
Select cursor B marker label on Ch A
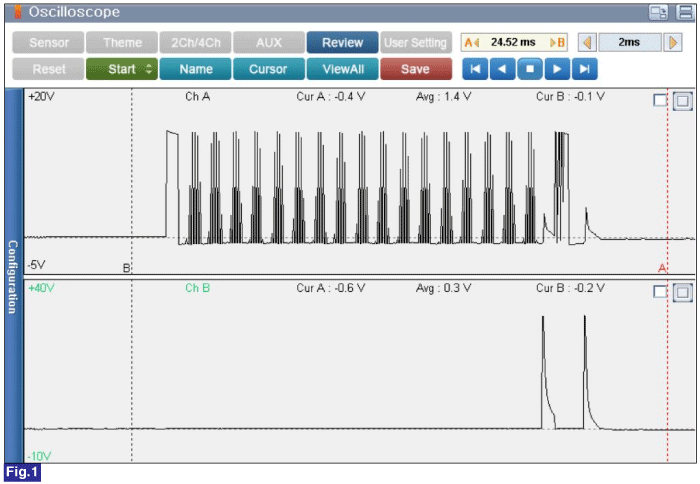point(126,268)
